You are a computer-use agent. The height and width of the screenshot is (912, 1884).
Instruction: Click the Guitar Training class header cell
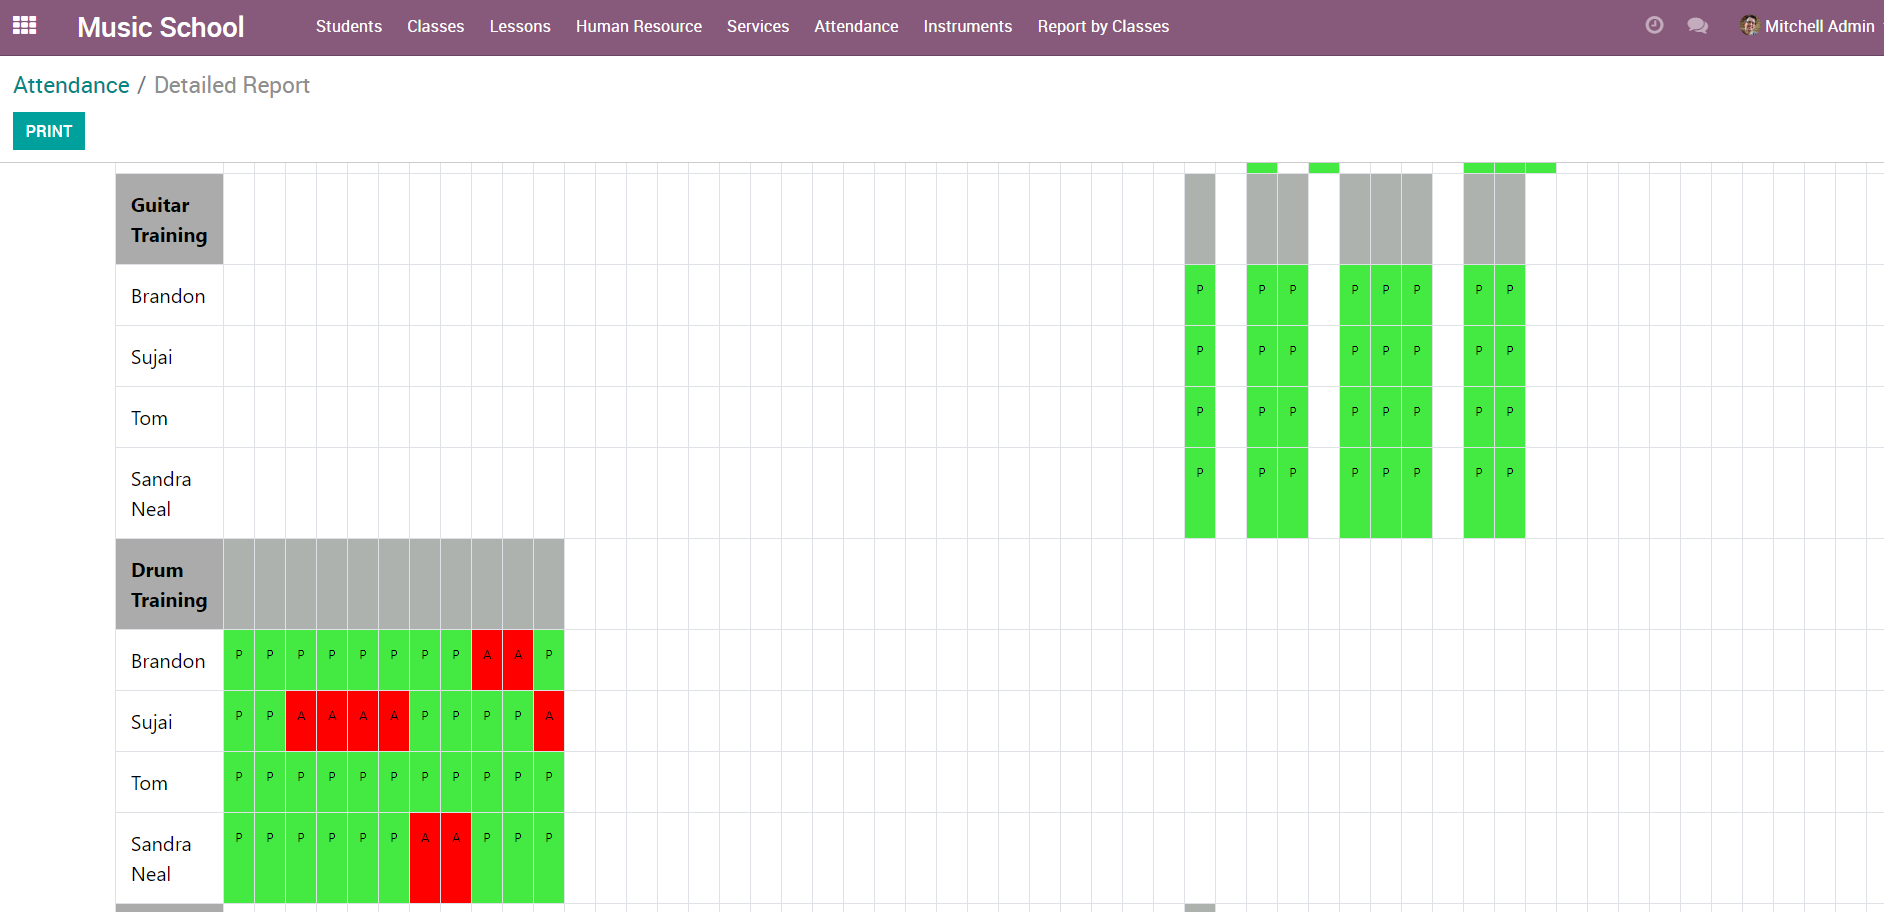point(169,220)
